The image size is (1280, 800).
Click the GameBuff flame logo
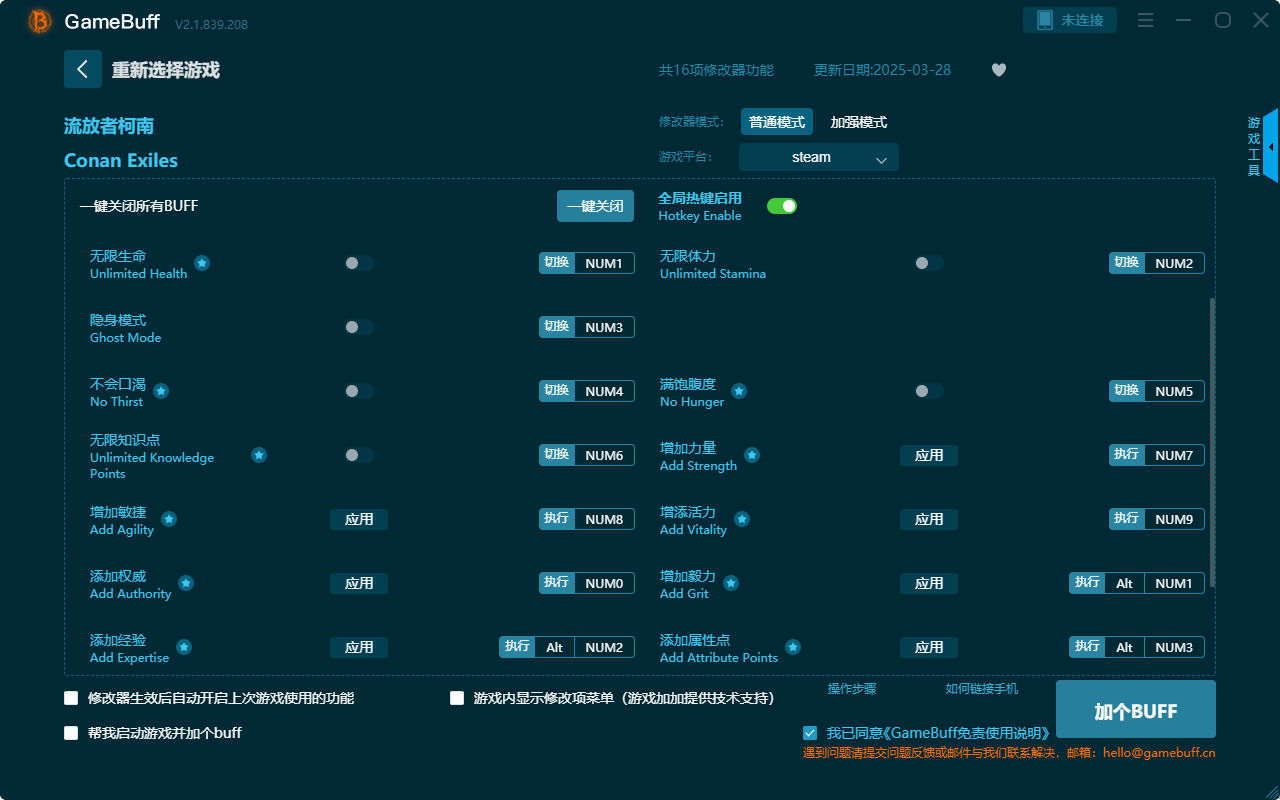pyautogui.click(x=38, y=20)
